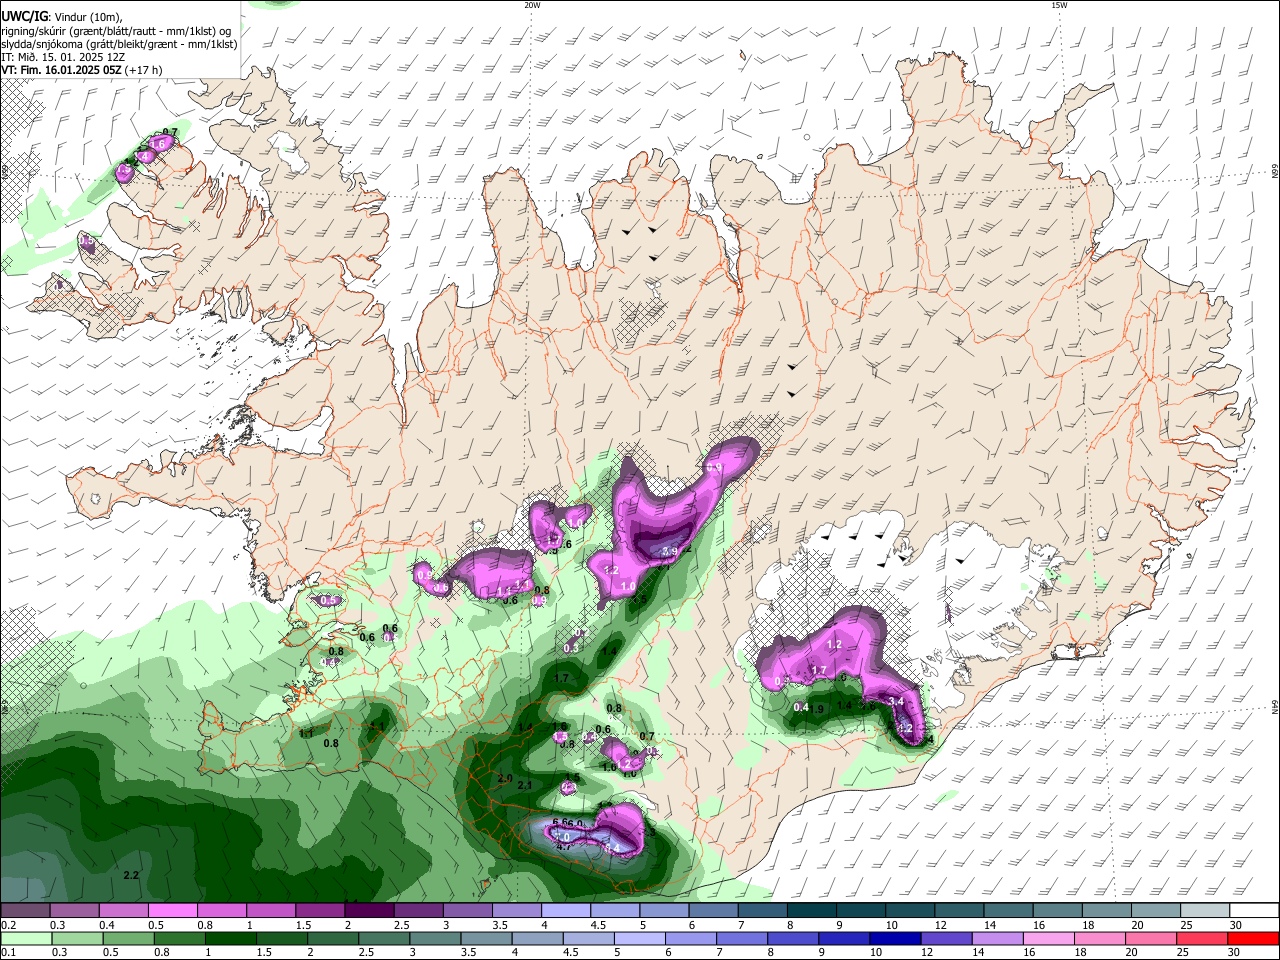1280x960 pixels.
Task: Pick the pink 18–20 swatch in lower scale
Action: pyautogui.click(x=1101, y=938)
